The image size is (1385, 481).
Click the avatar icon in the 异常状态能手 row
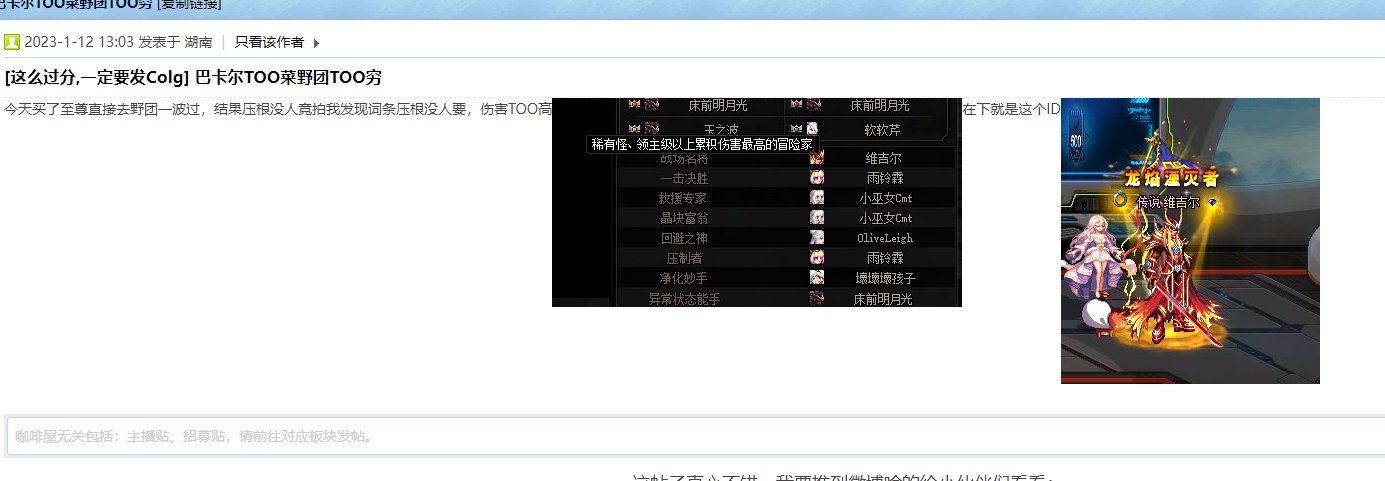tap(817, 298)
